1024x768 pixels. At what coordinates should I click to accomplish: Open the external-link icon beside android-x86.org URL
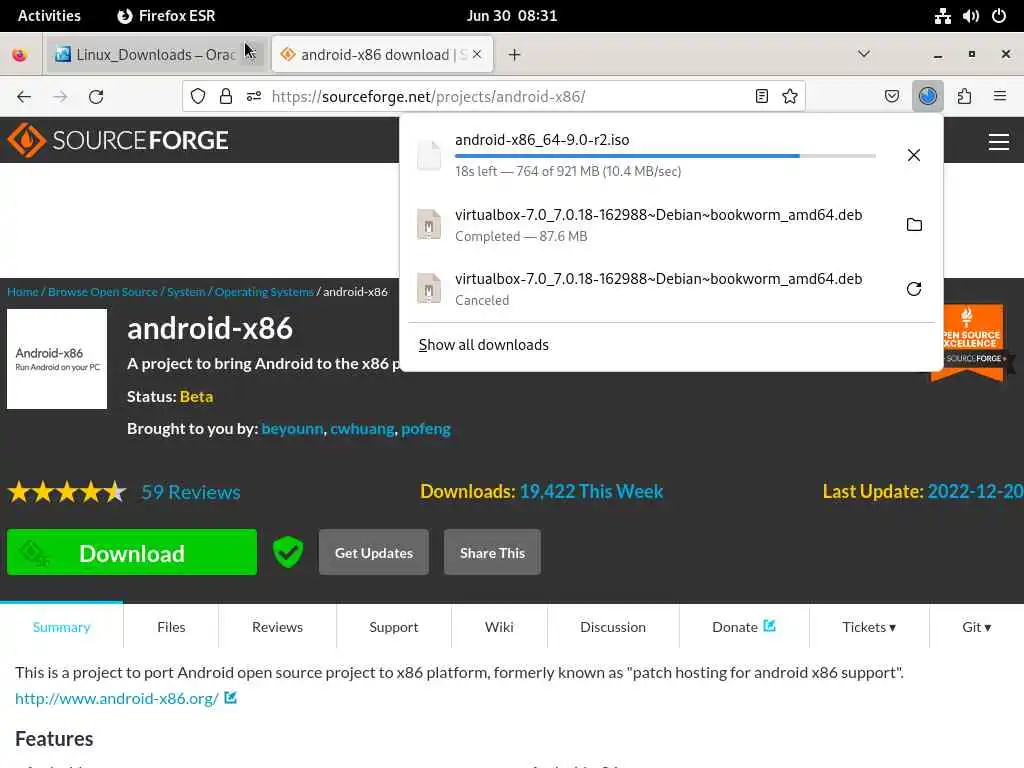click(231, 697)
